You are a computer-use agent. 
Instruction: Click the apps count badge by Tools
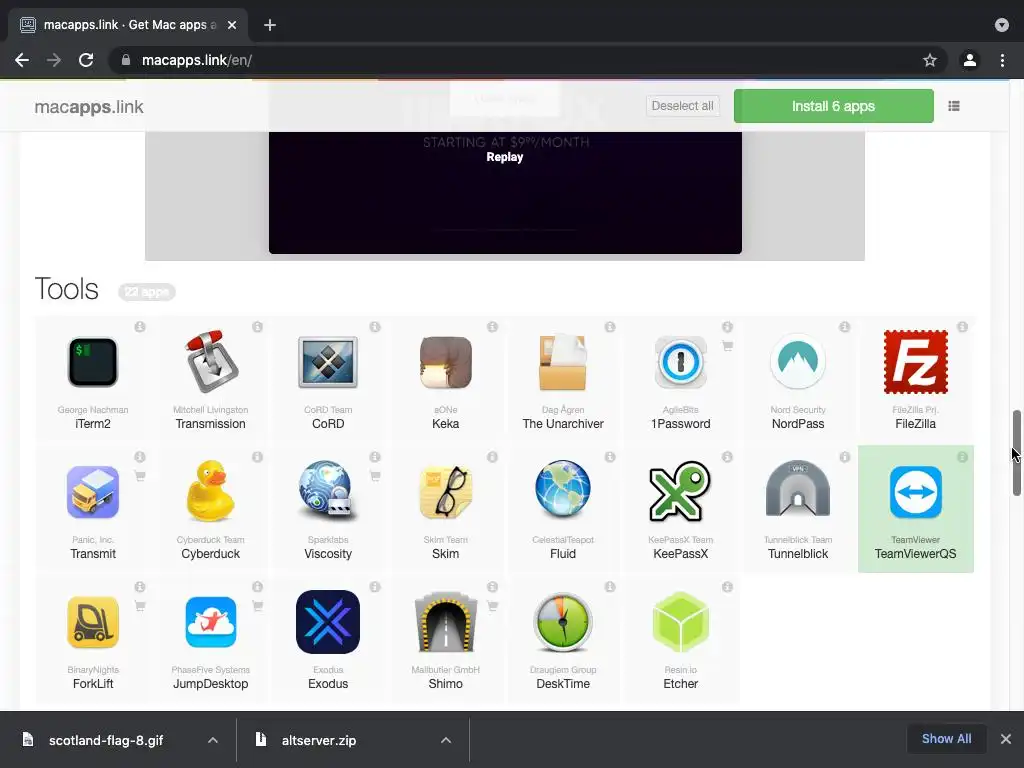click(x=147, y=291)
